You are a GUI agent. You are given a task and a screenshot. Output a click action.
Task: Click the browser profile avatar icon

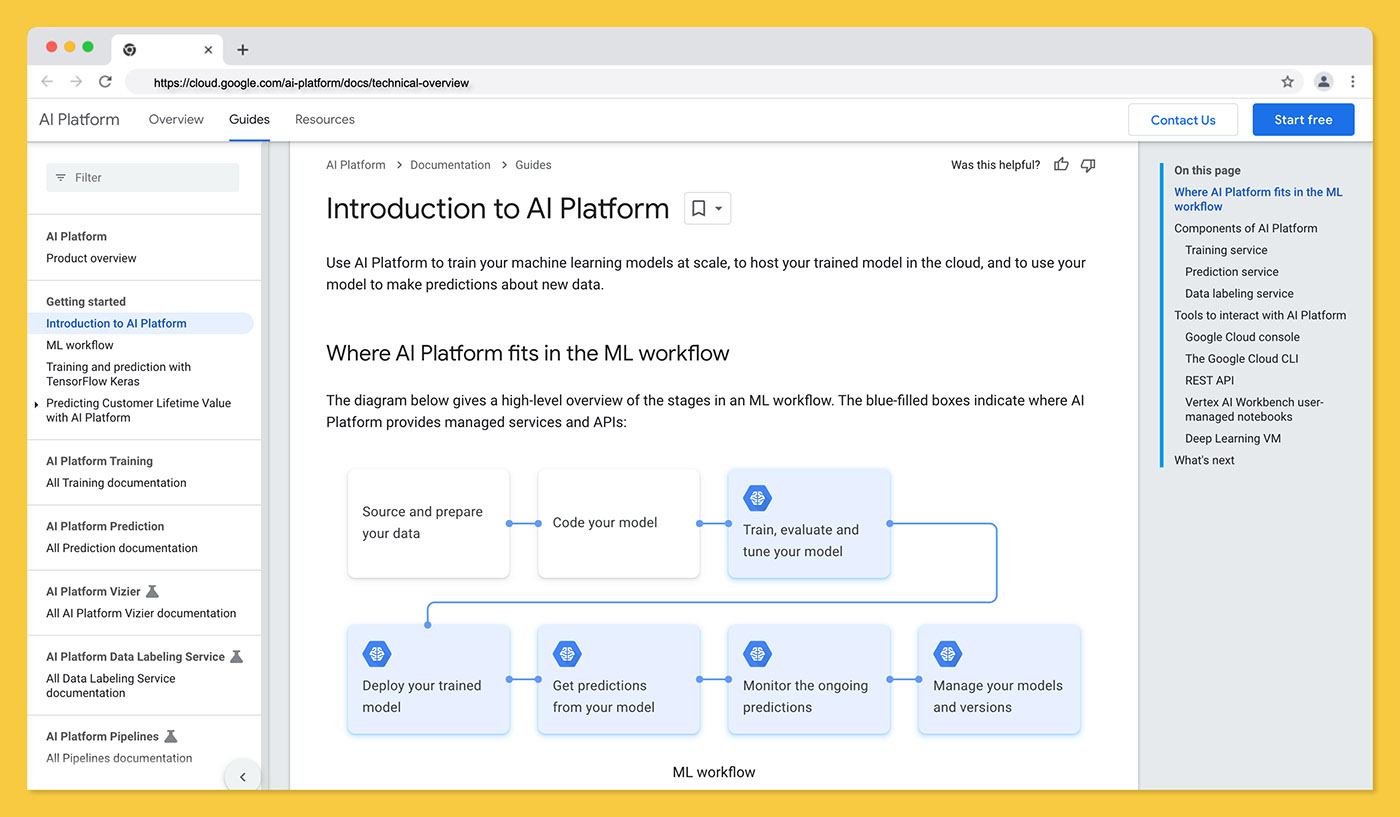[x=1323, y=82]
